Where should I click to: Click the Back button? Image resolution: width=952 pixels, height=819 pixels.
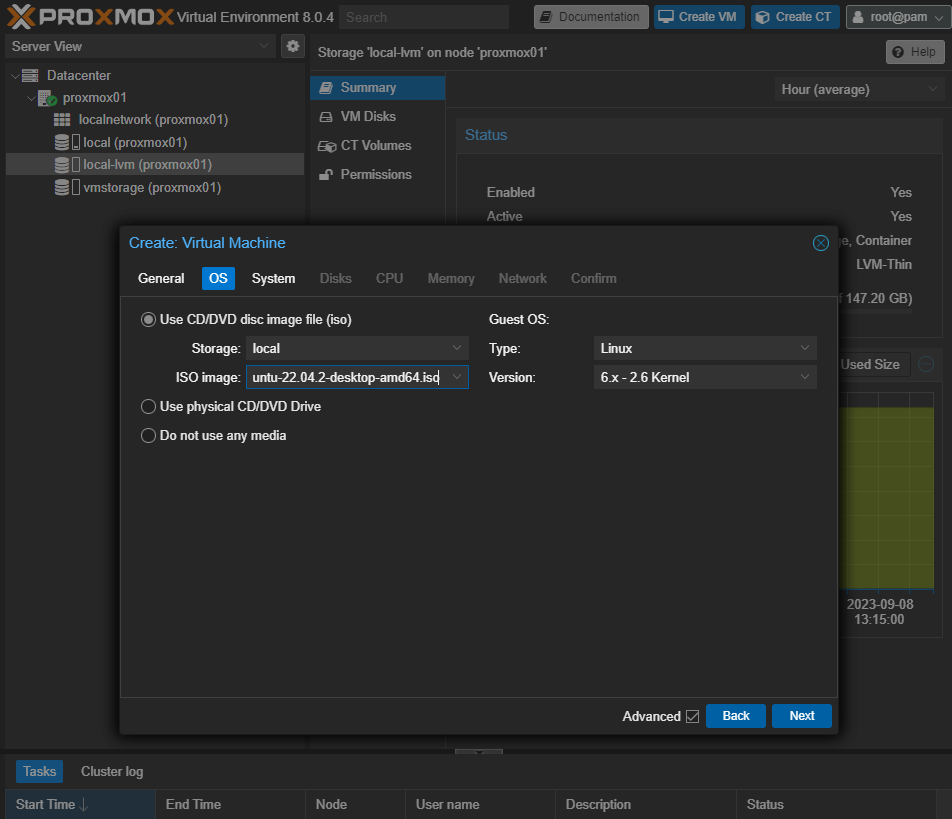click(735, 716)
